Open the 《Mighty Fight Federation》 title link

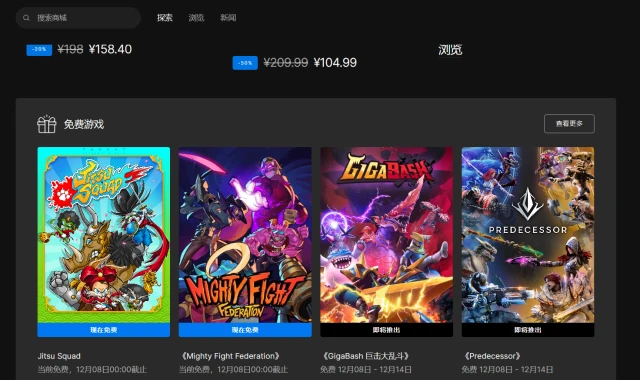pyautogui.click(x=230, y=356)
